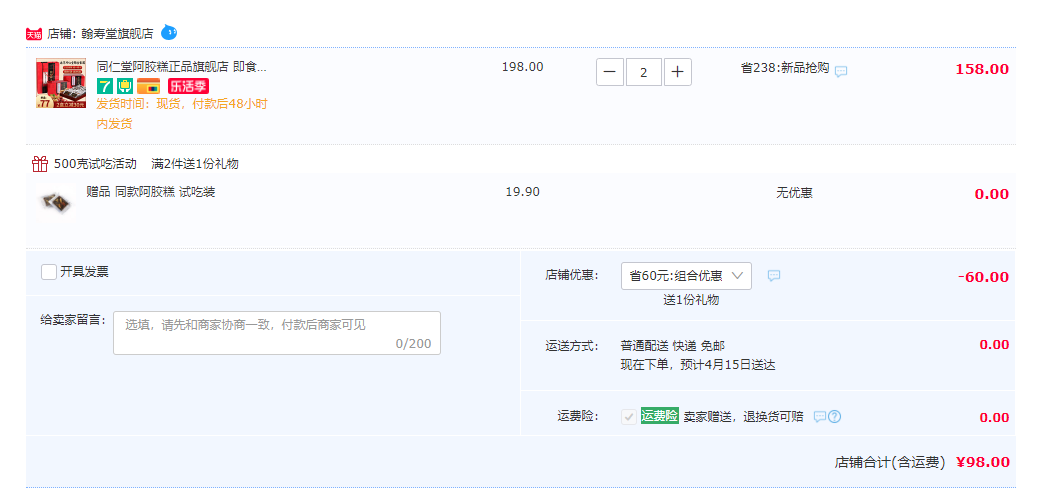Open comment bubble icon beside 省238:新品抢购
The image size is (1038, 488).
(841, 71)
